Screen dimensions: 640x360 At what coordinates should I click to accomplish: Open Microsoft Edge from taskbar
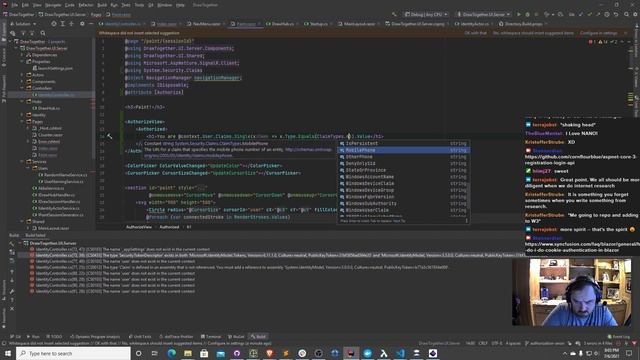[171, 353]
